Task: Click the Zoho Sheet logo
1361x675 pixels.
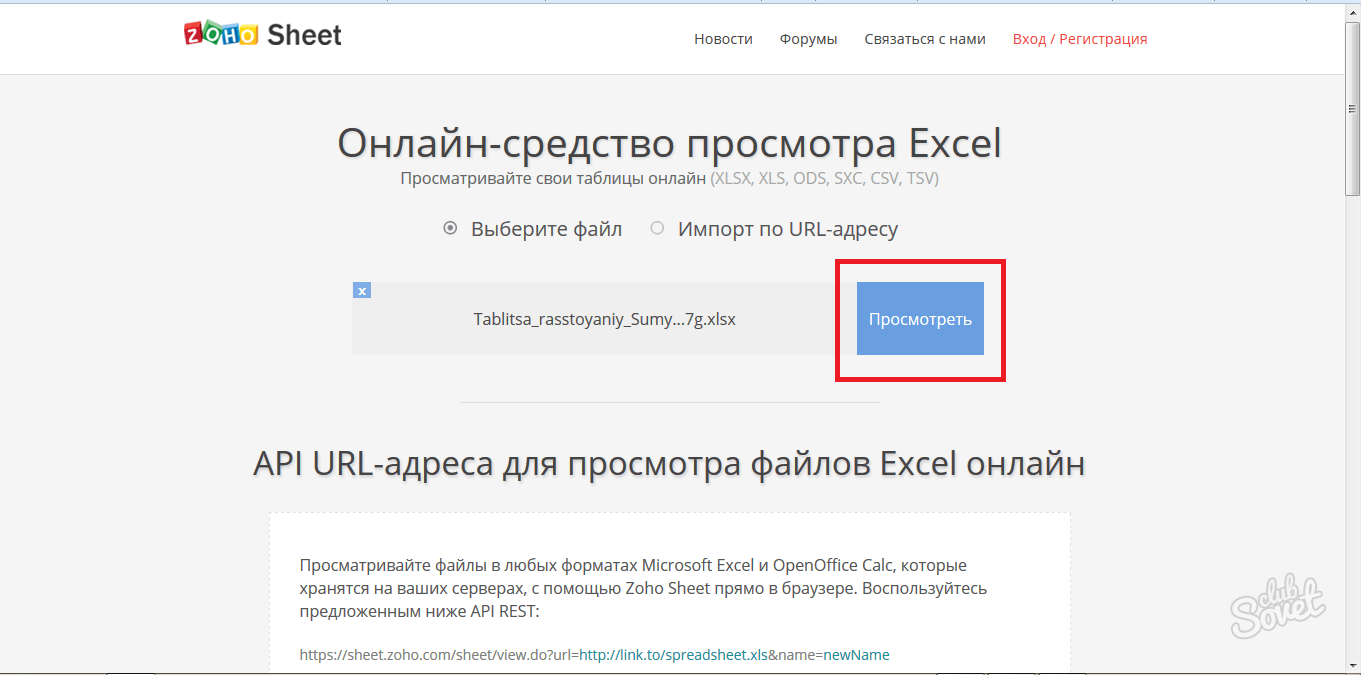Action: click(263, 36)
